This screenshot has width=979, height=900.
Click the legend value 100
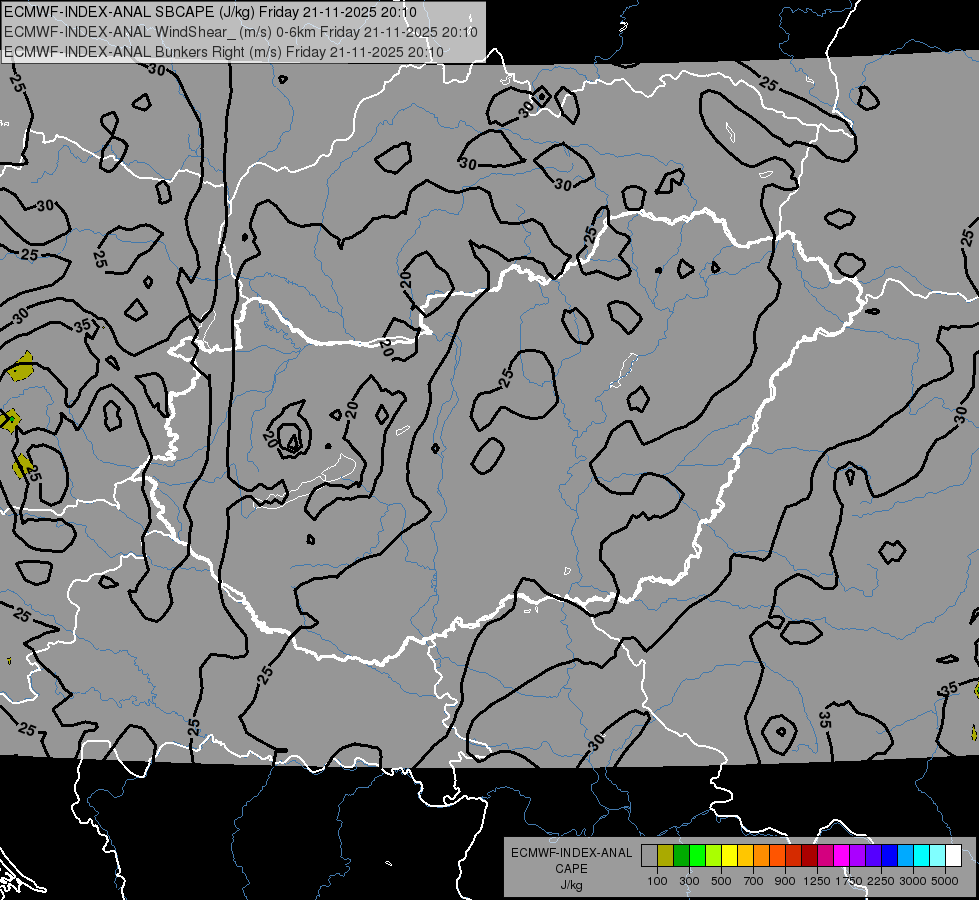(x=657, y=881)
